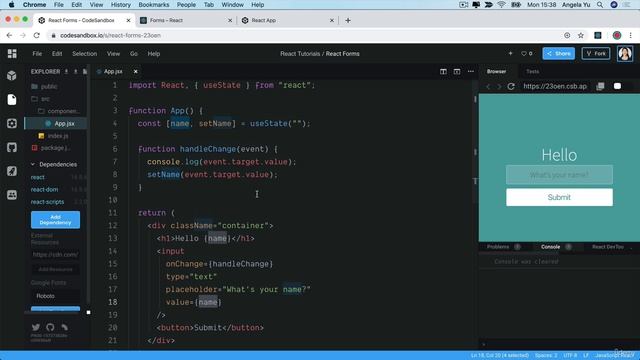Go back in the preview browser
The height and width of the screenshot is (360, 640).
488,87
